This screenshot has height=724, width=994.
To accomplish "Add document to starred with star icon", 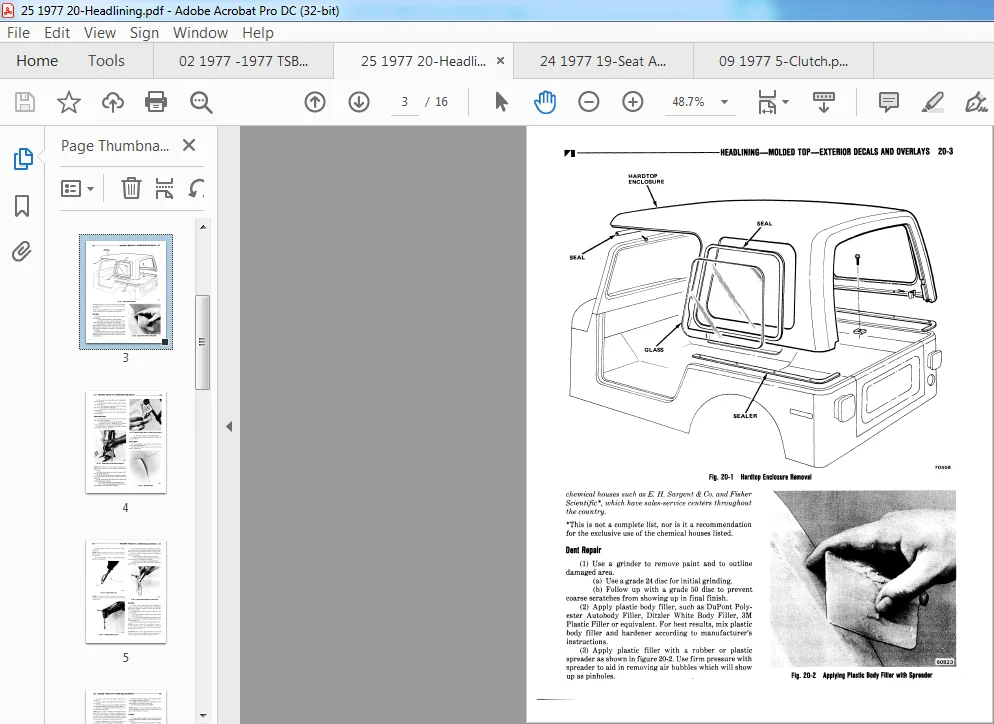I will pyautogui.click(x=68, y=102).
